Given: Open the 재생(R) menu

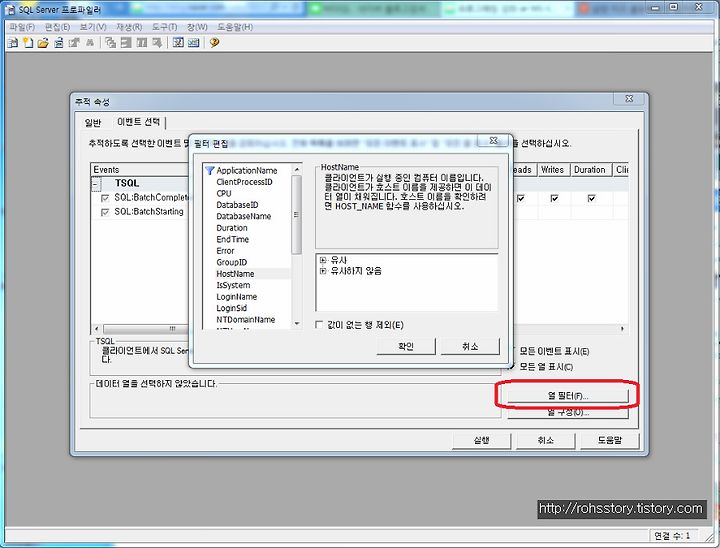Looking at the screenshot, I should [129, 27].
